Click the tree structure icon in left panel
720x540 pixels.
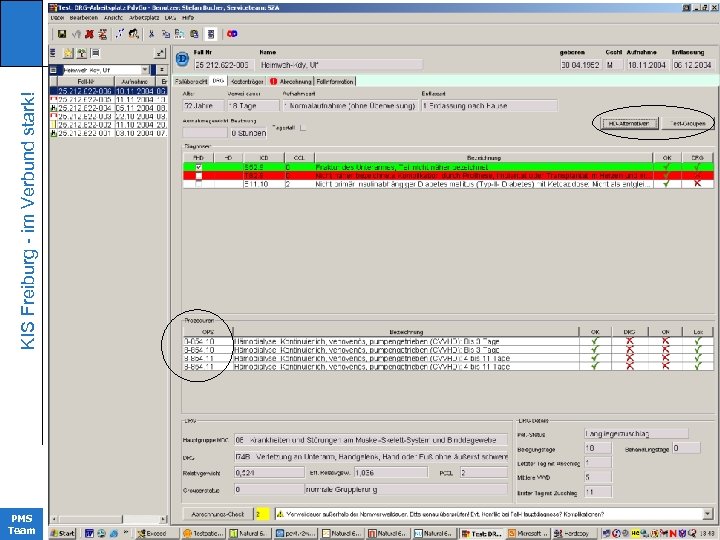[82, 53]
